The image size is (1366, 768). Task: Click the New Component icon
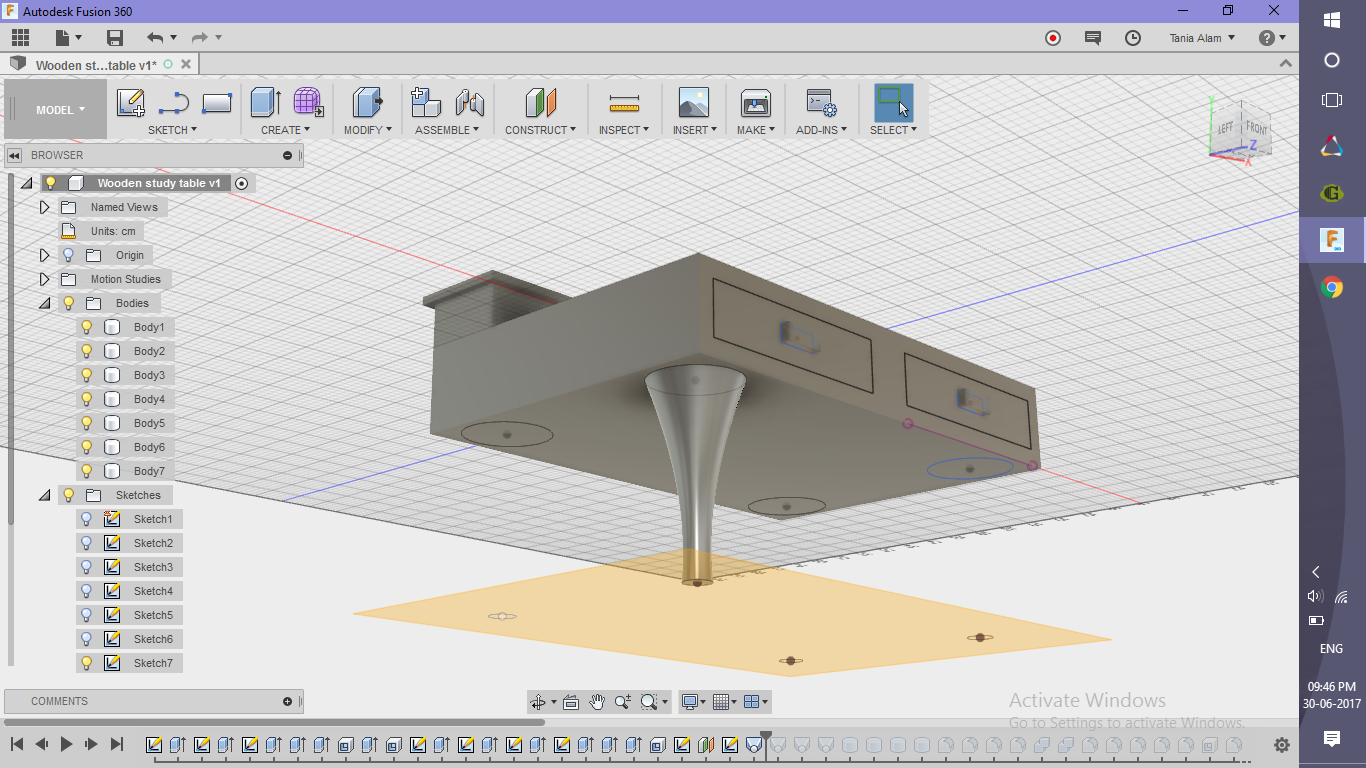(426, 103)
